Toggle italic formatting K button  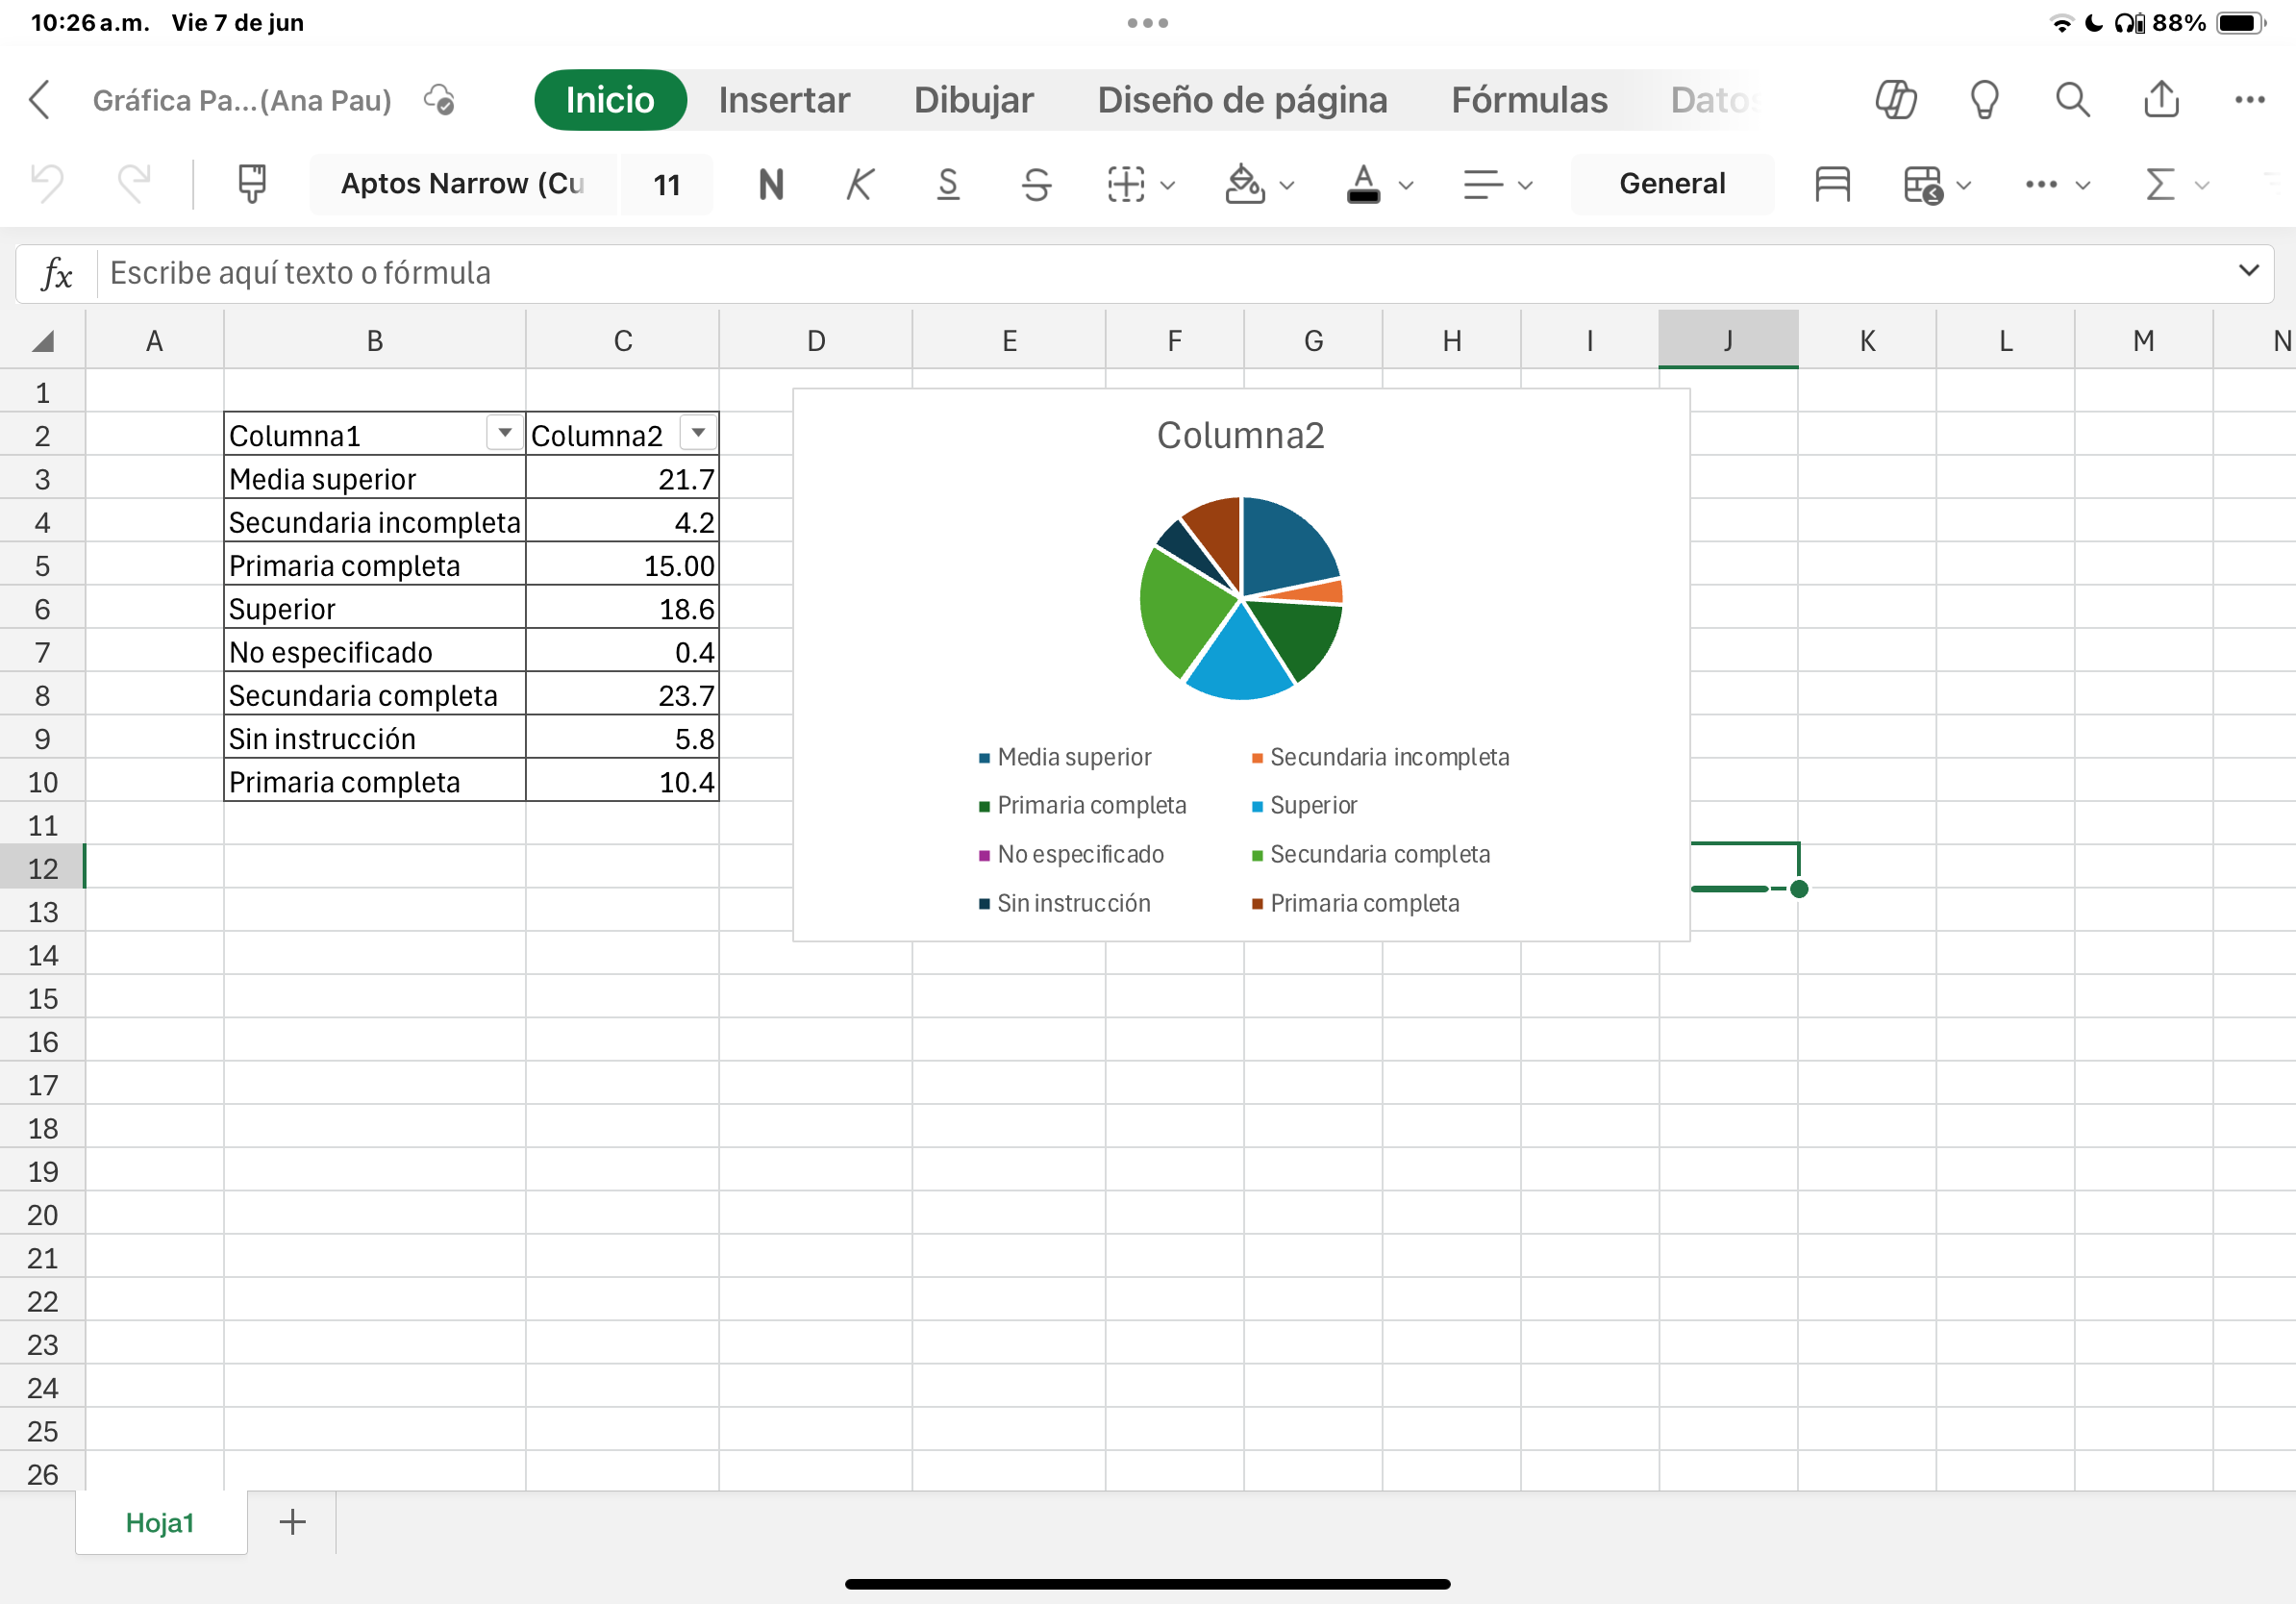click(859, 184)
